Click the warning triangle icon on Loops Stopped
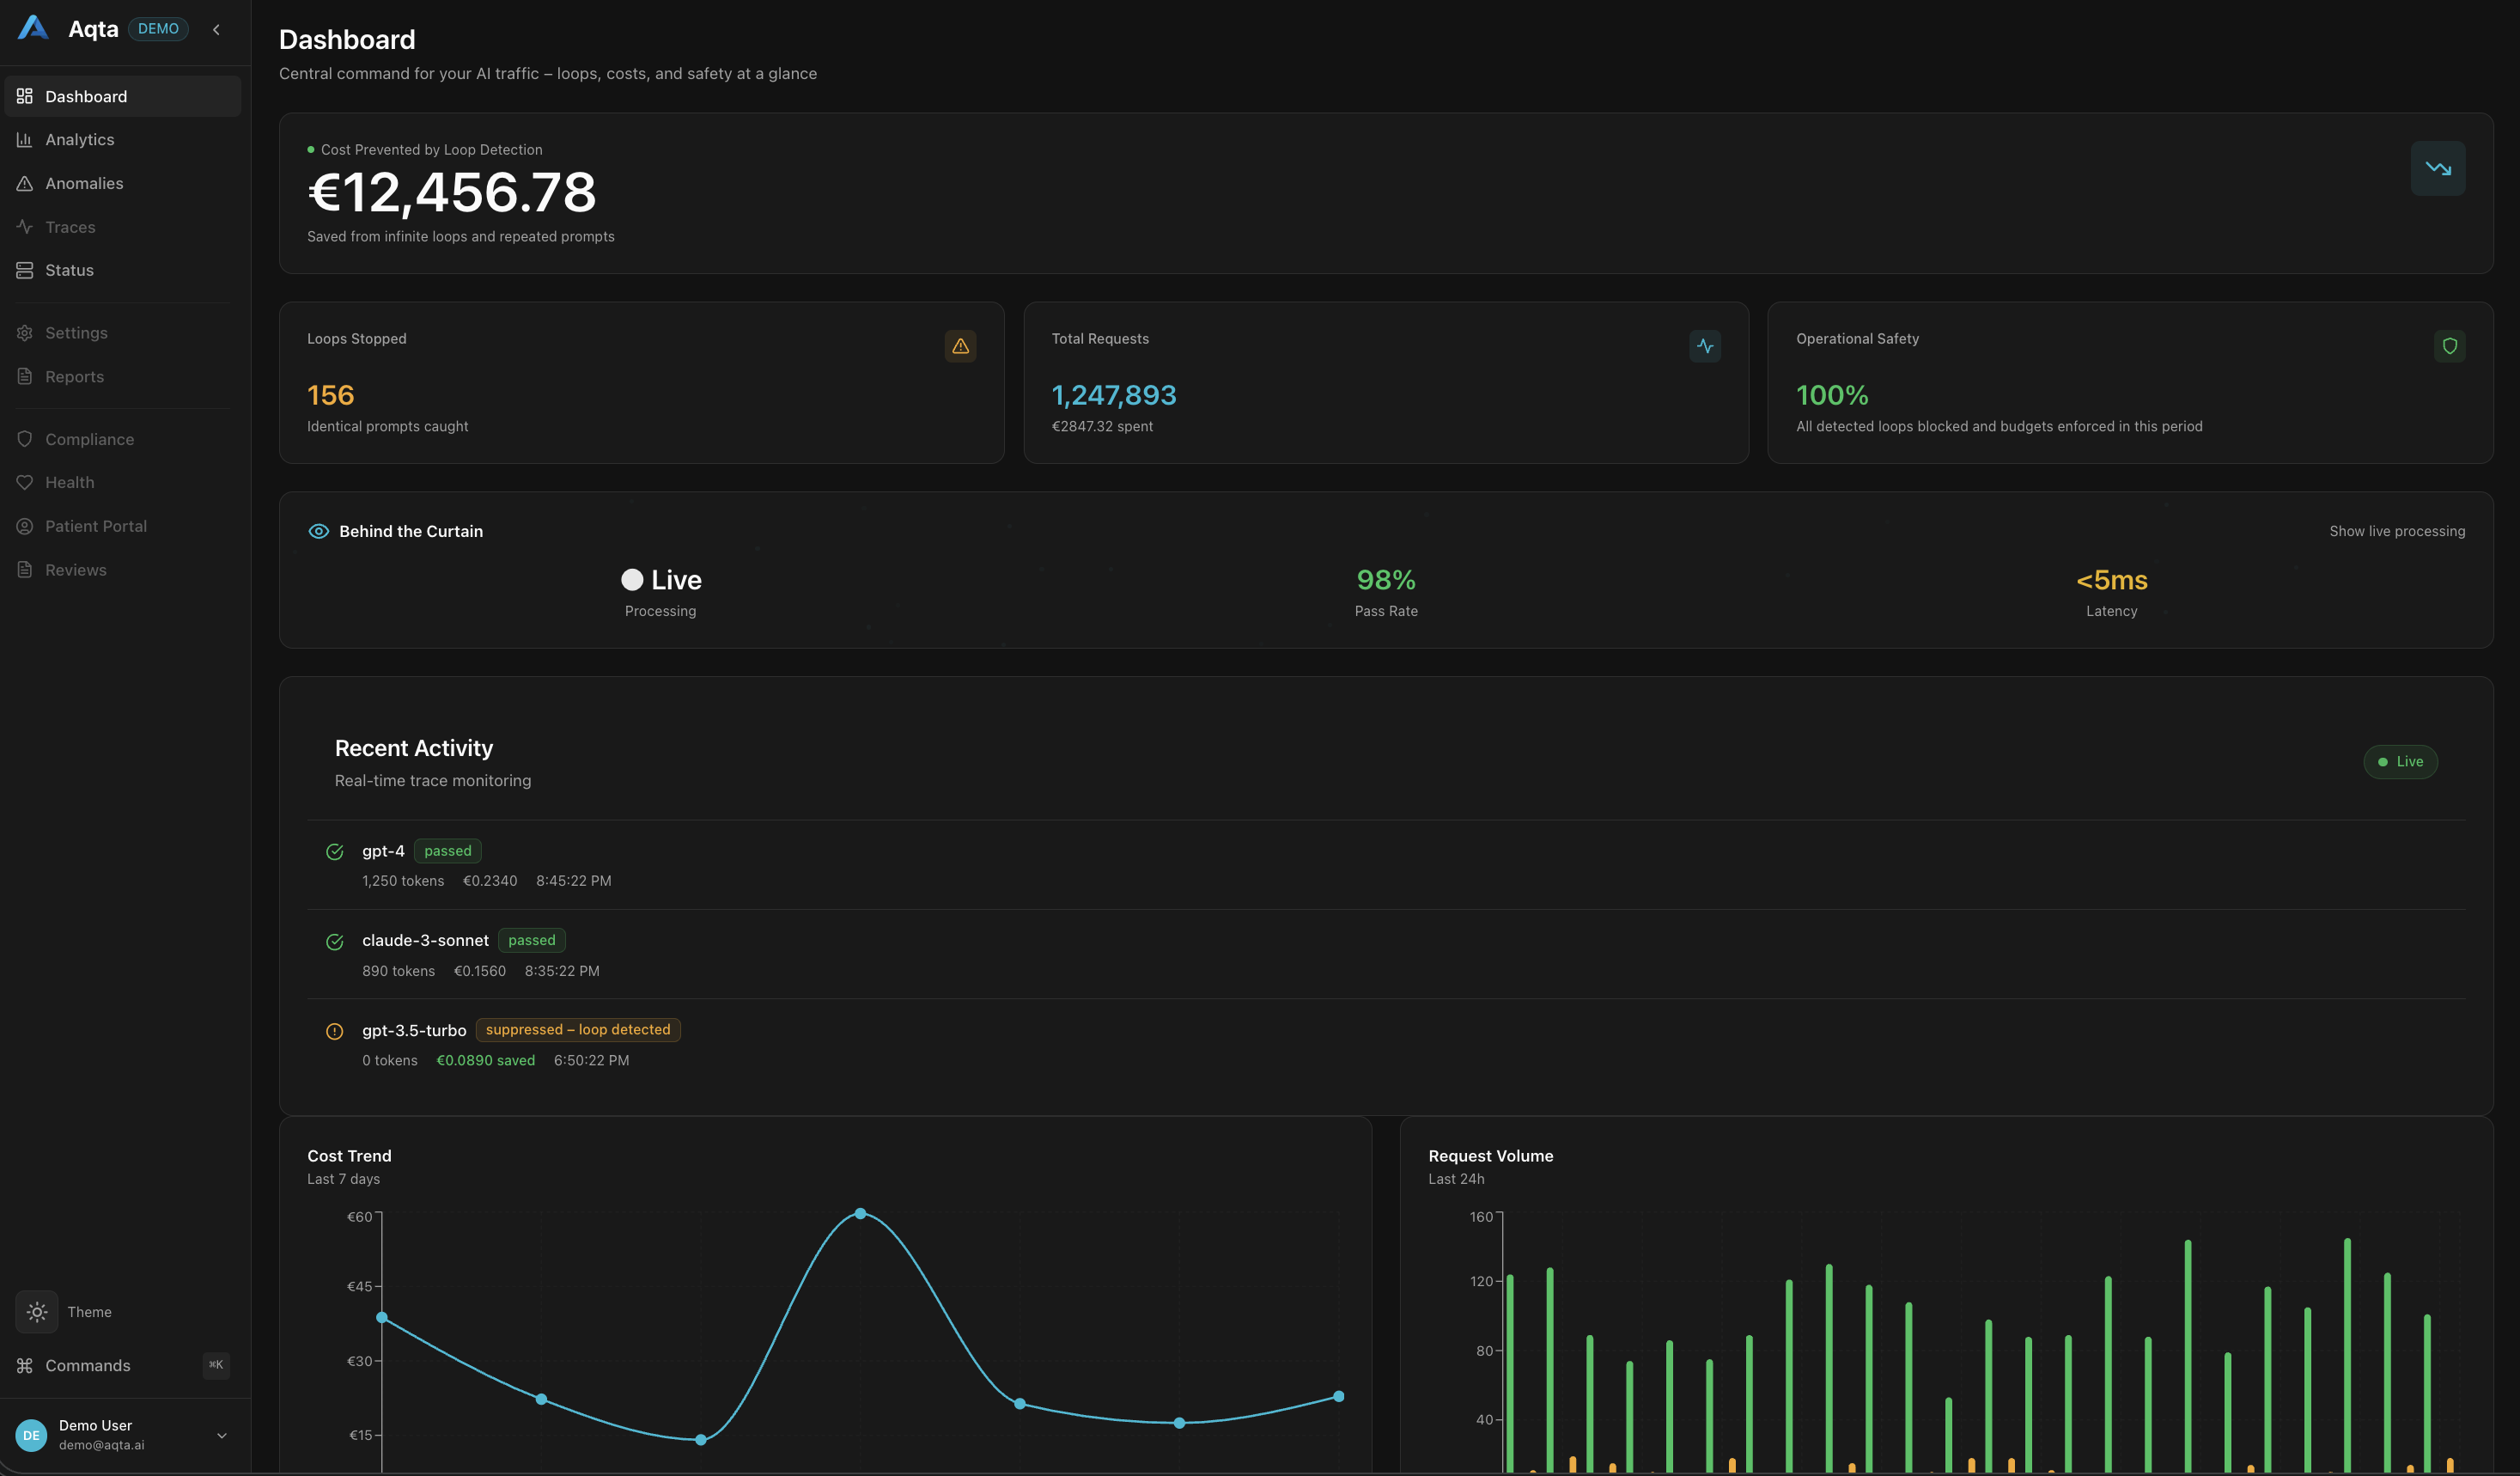The height and width of the screenshot is (1476, 2520). coord(960,346)
